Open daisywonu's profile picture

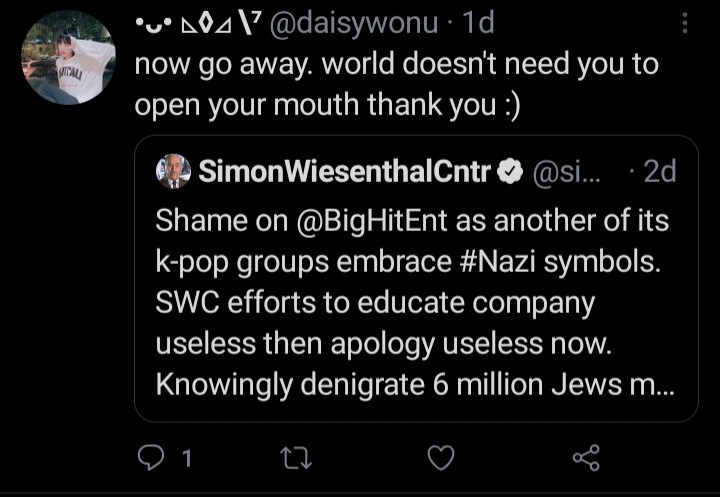[x=67, y=57]
